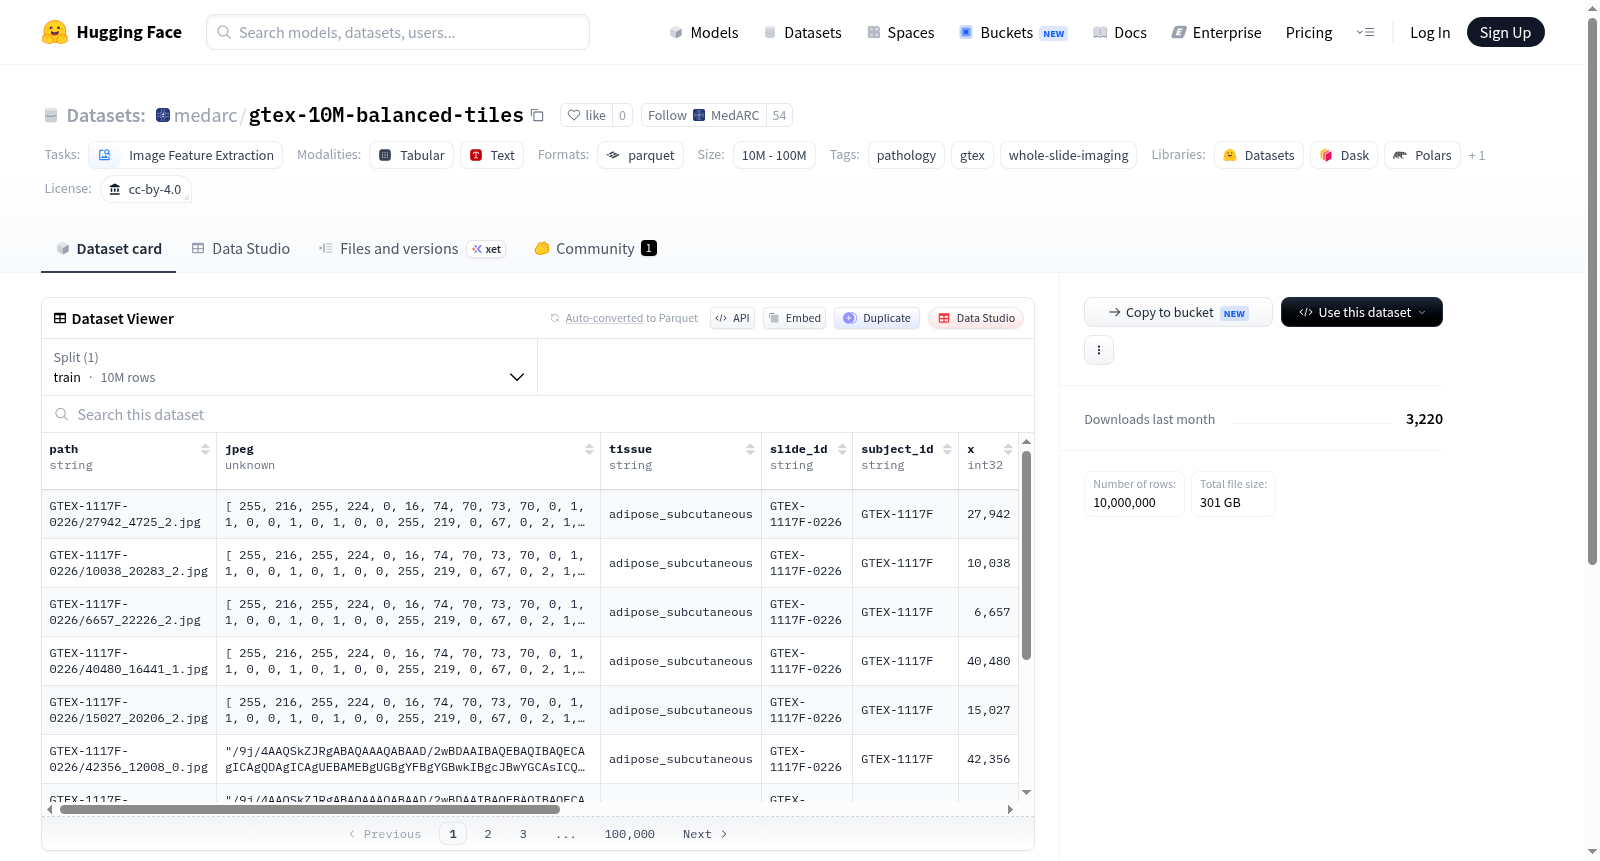Focus the top search models input
1600x861 pixels.
[398, 32]
